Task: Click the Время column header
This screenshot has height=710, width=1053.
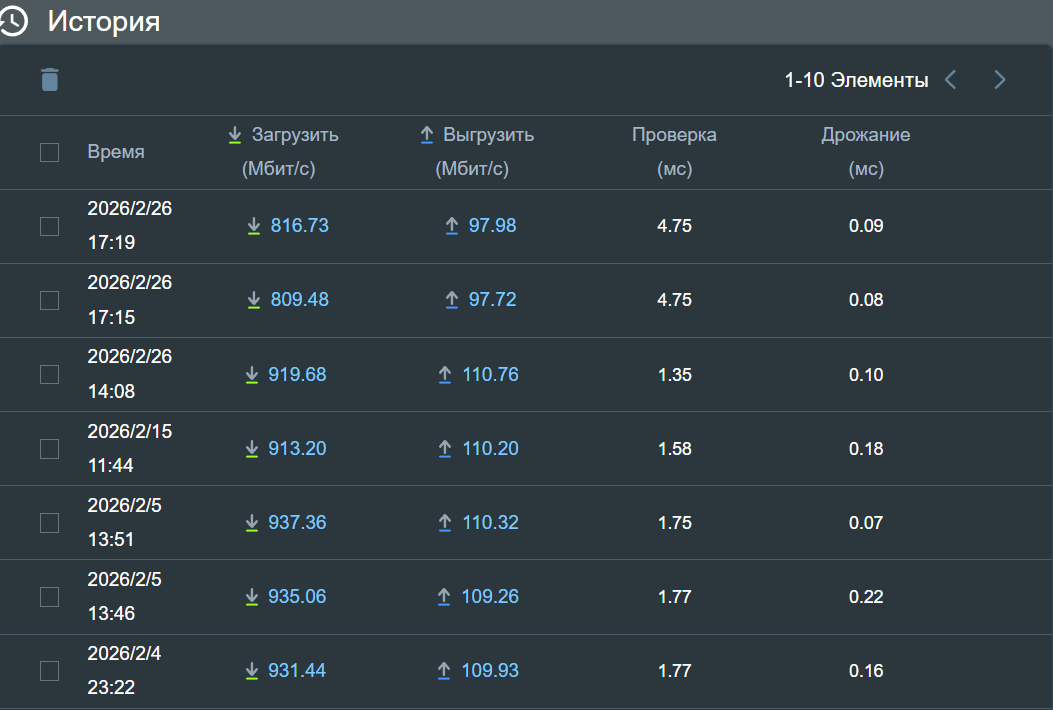Action: pos(116,152)
